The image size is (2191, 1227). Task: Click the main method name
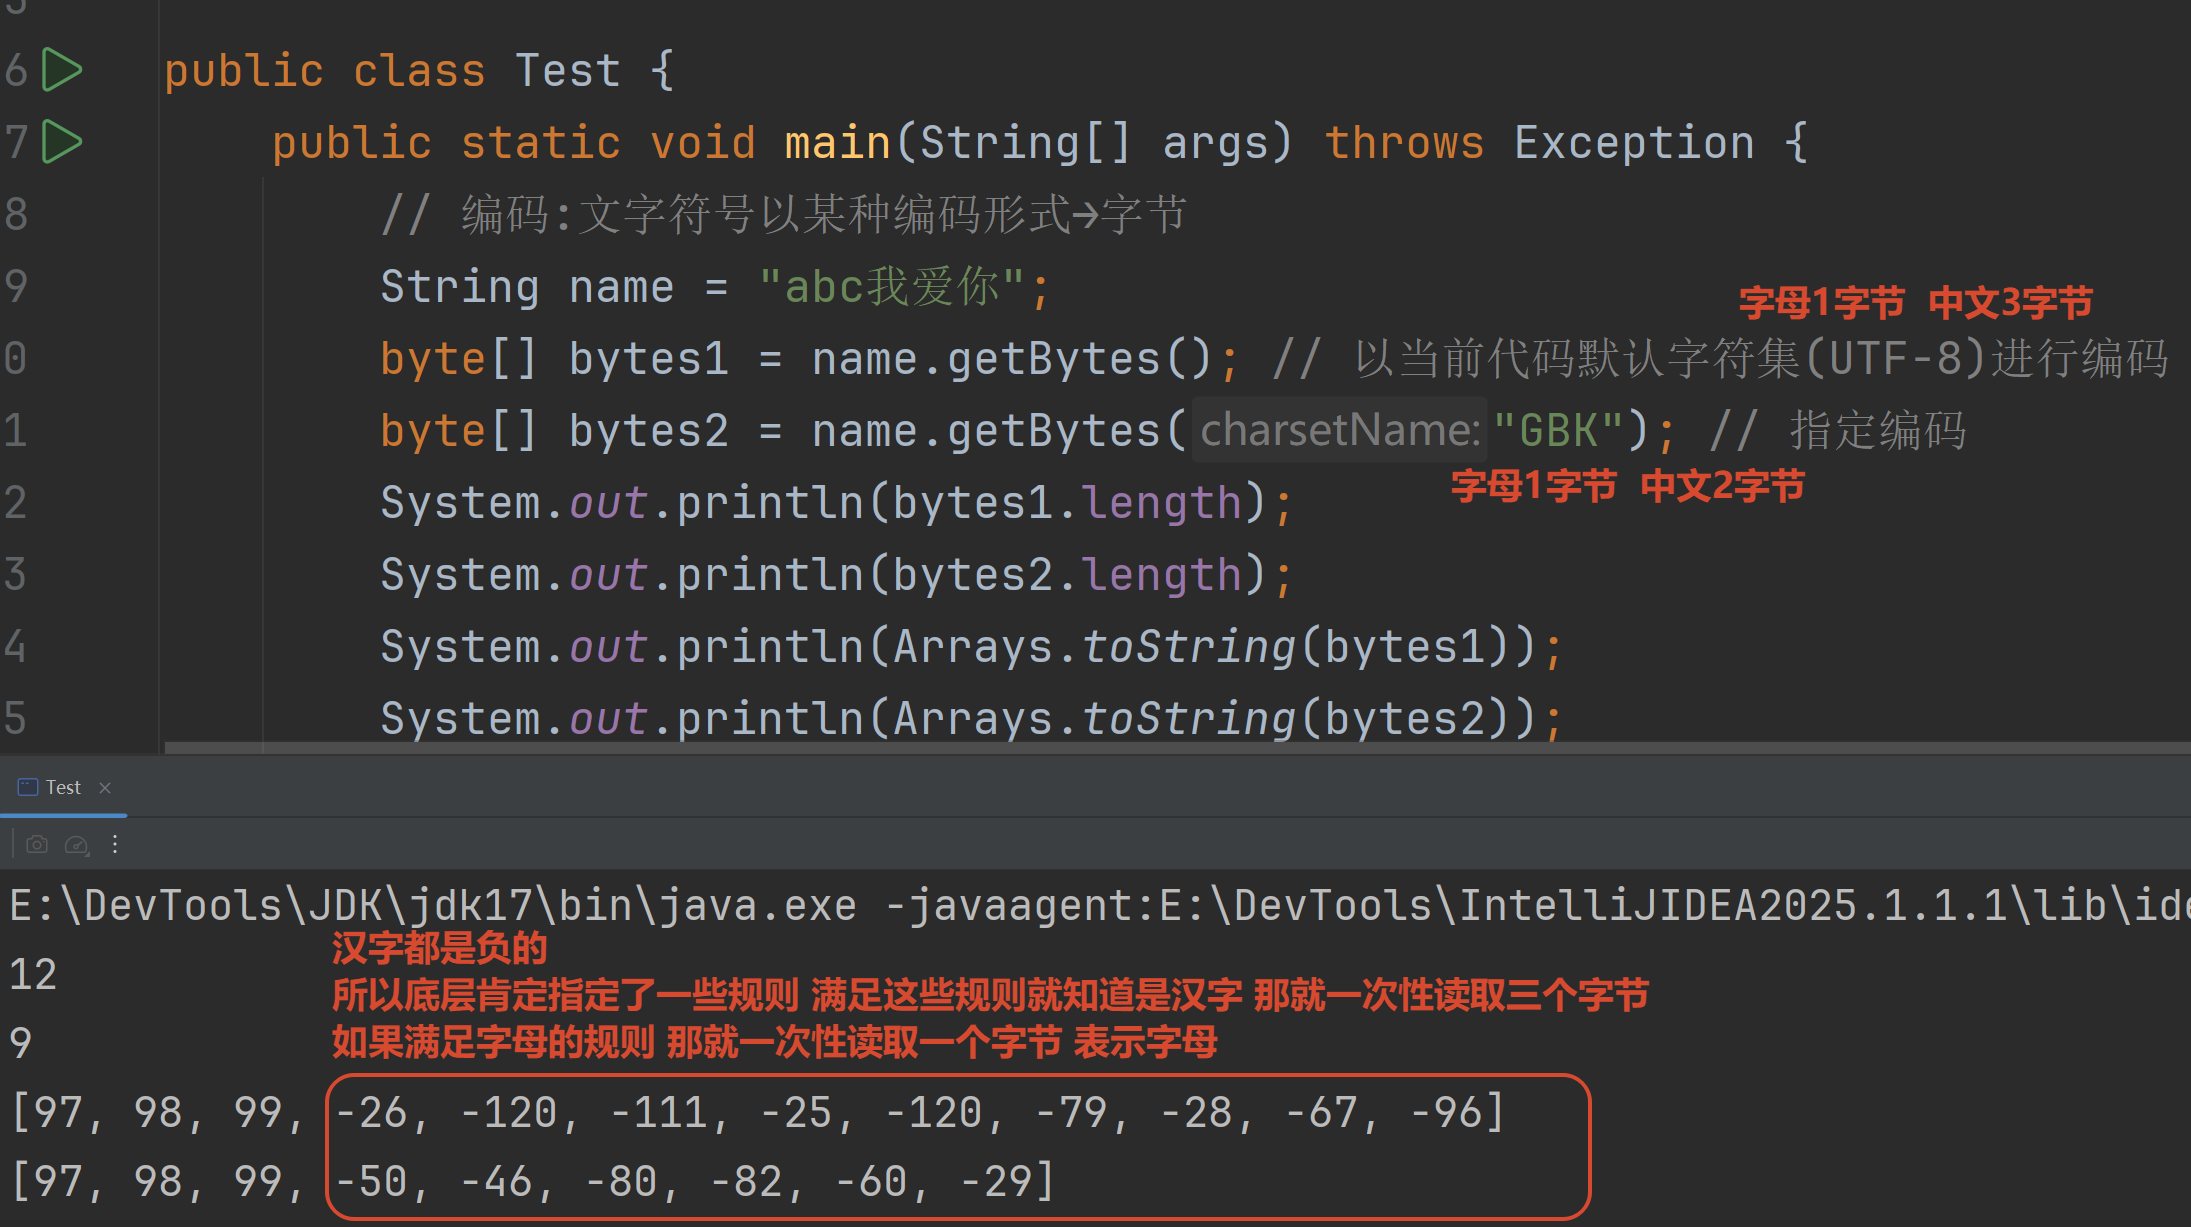coord(837,142)
